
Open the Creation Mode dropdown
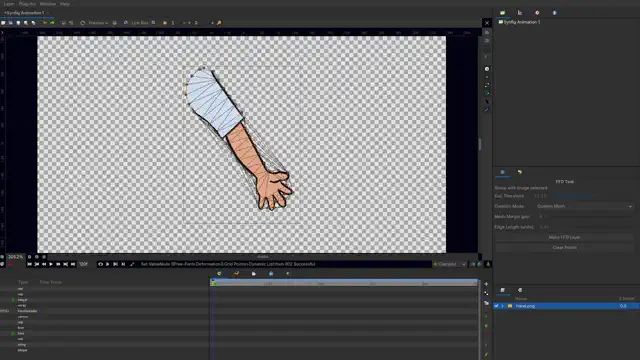tap(584, 206)
